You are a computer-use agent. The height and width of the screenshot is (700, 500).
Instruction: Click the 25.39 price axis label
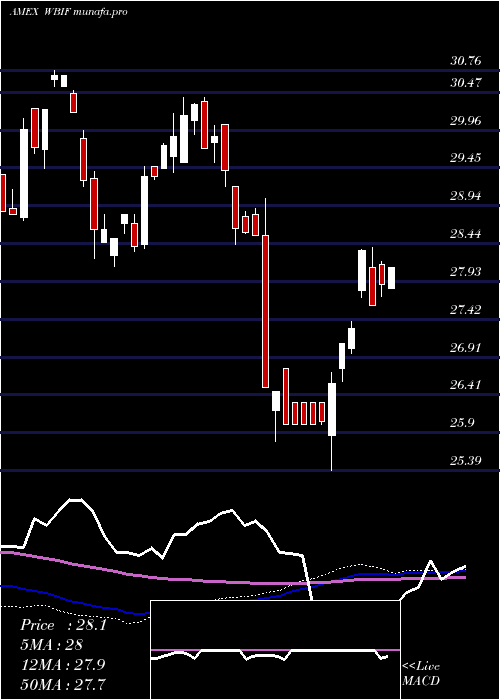coord(466,460)
